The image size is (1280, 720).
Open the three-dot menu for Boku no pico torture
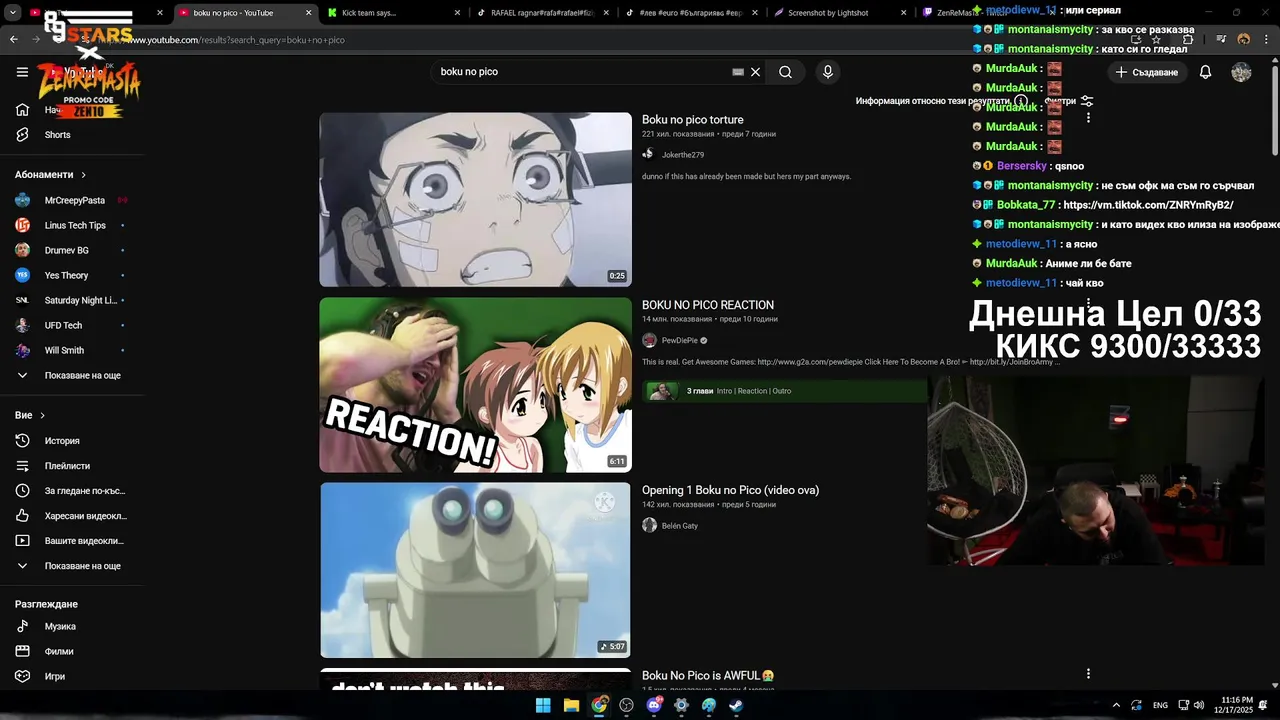(1088, 118)
